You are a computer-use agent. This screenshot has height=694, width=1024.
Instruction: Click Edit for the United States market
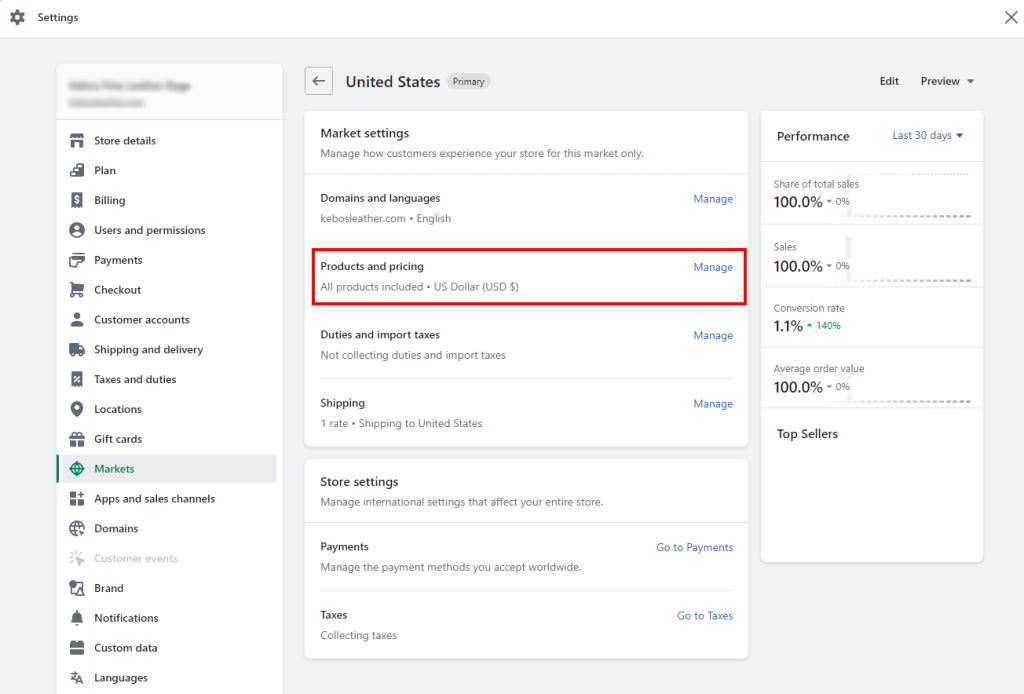point(889,81)
